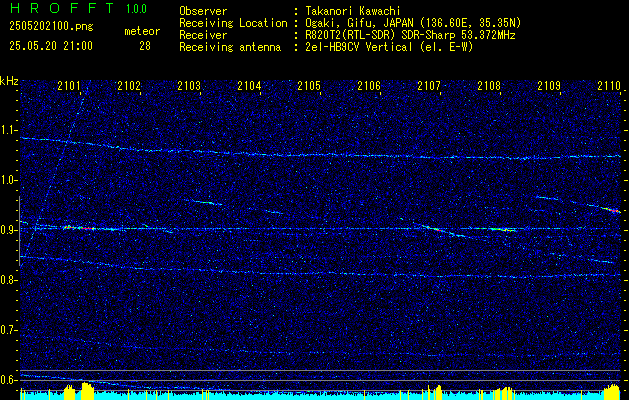Click the 0.7 frequency axis label
The width and height of the screenshot is (629, 400).
click(x=9, y=330)
